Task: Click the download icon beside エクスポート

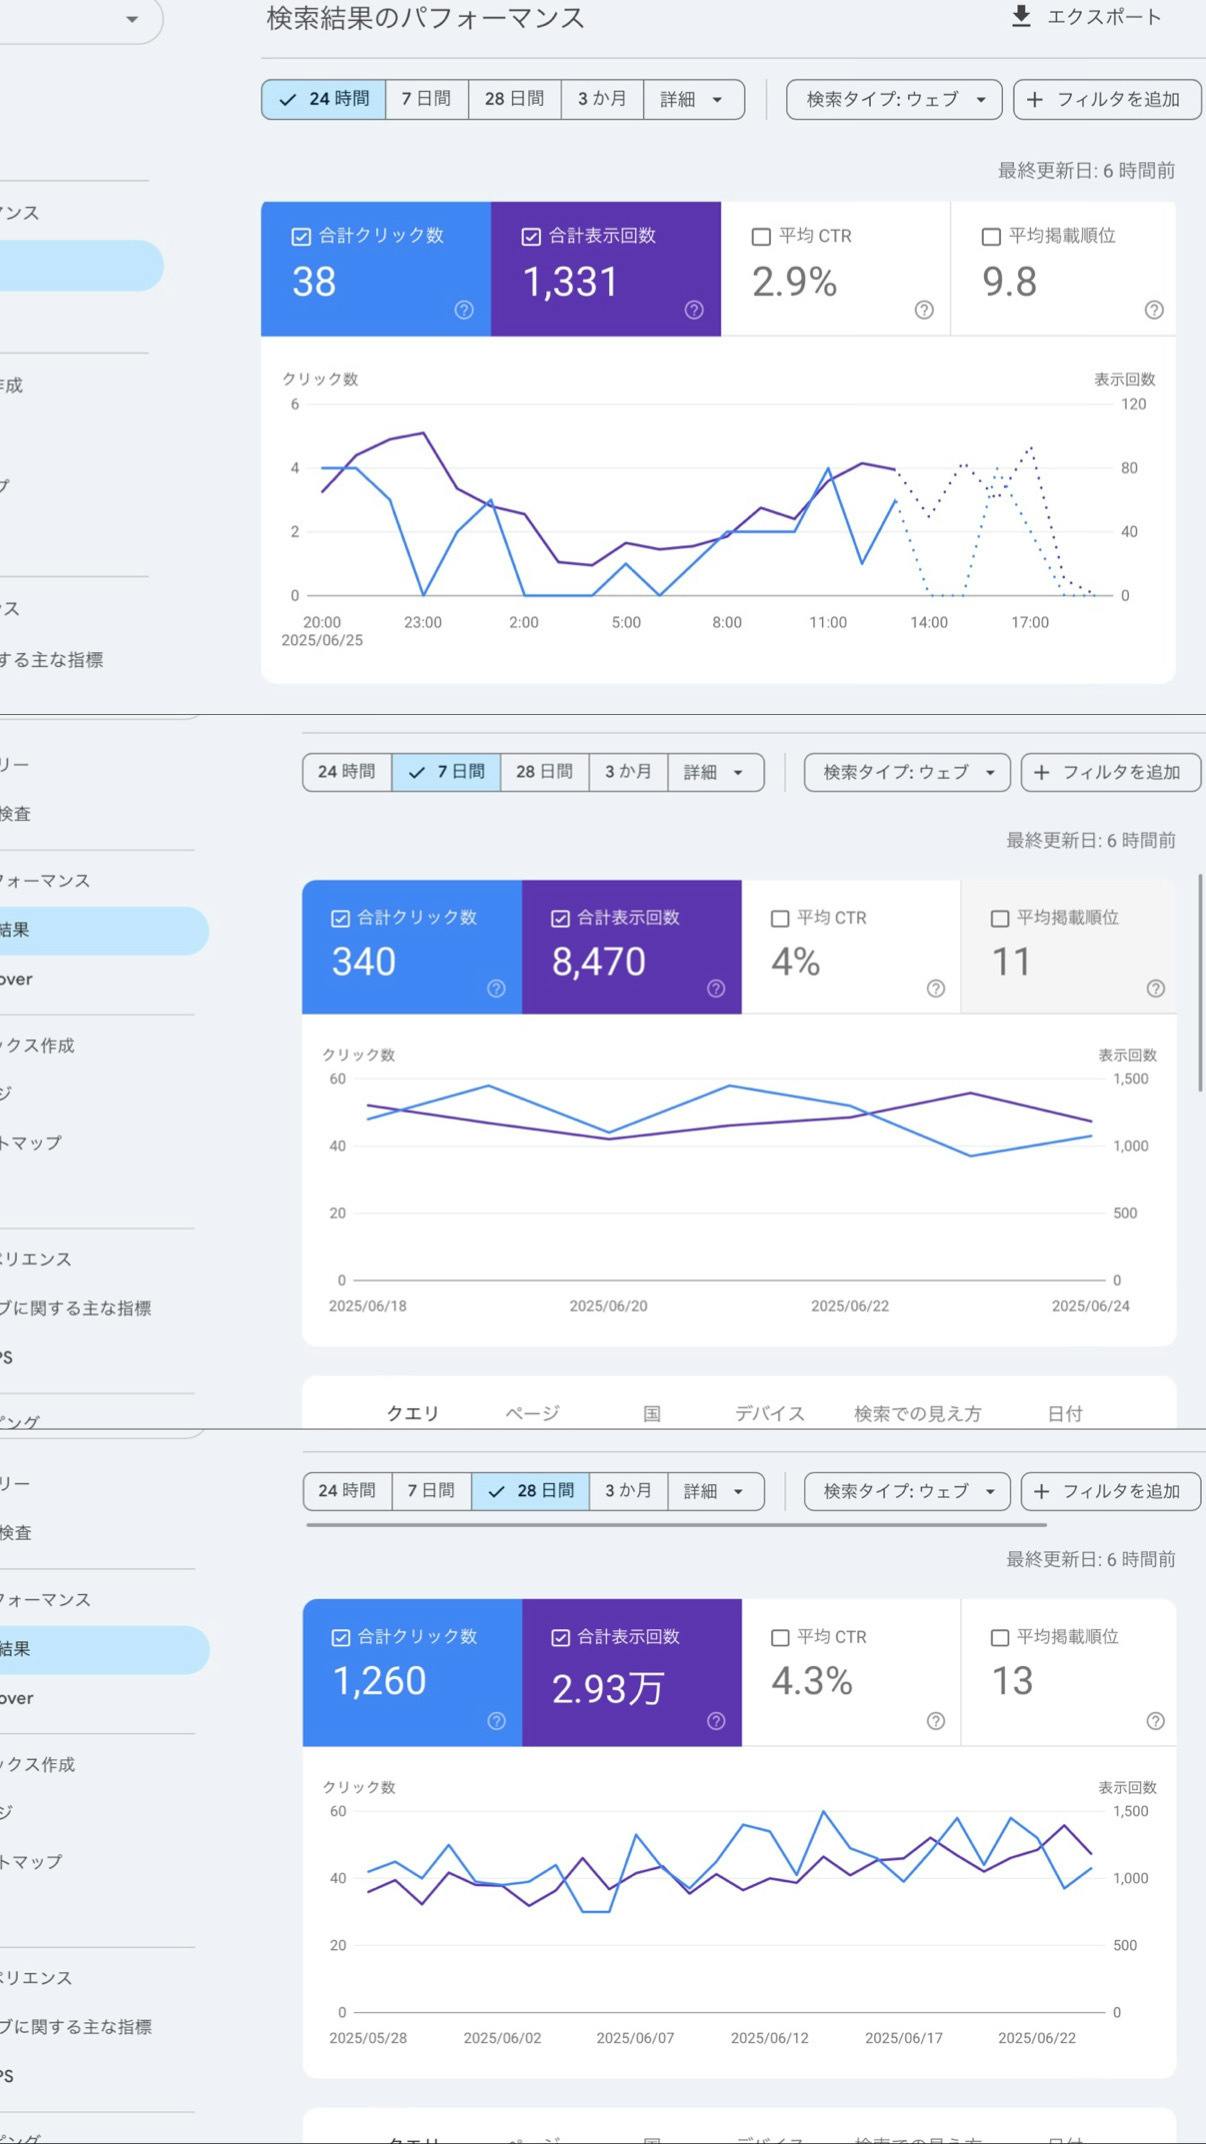Action: [1020, 17]
